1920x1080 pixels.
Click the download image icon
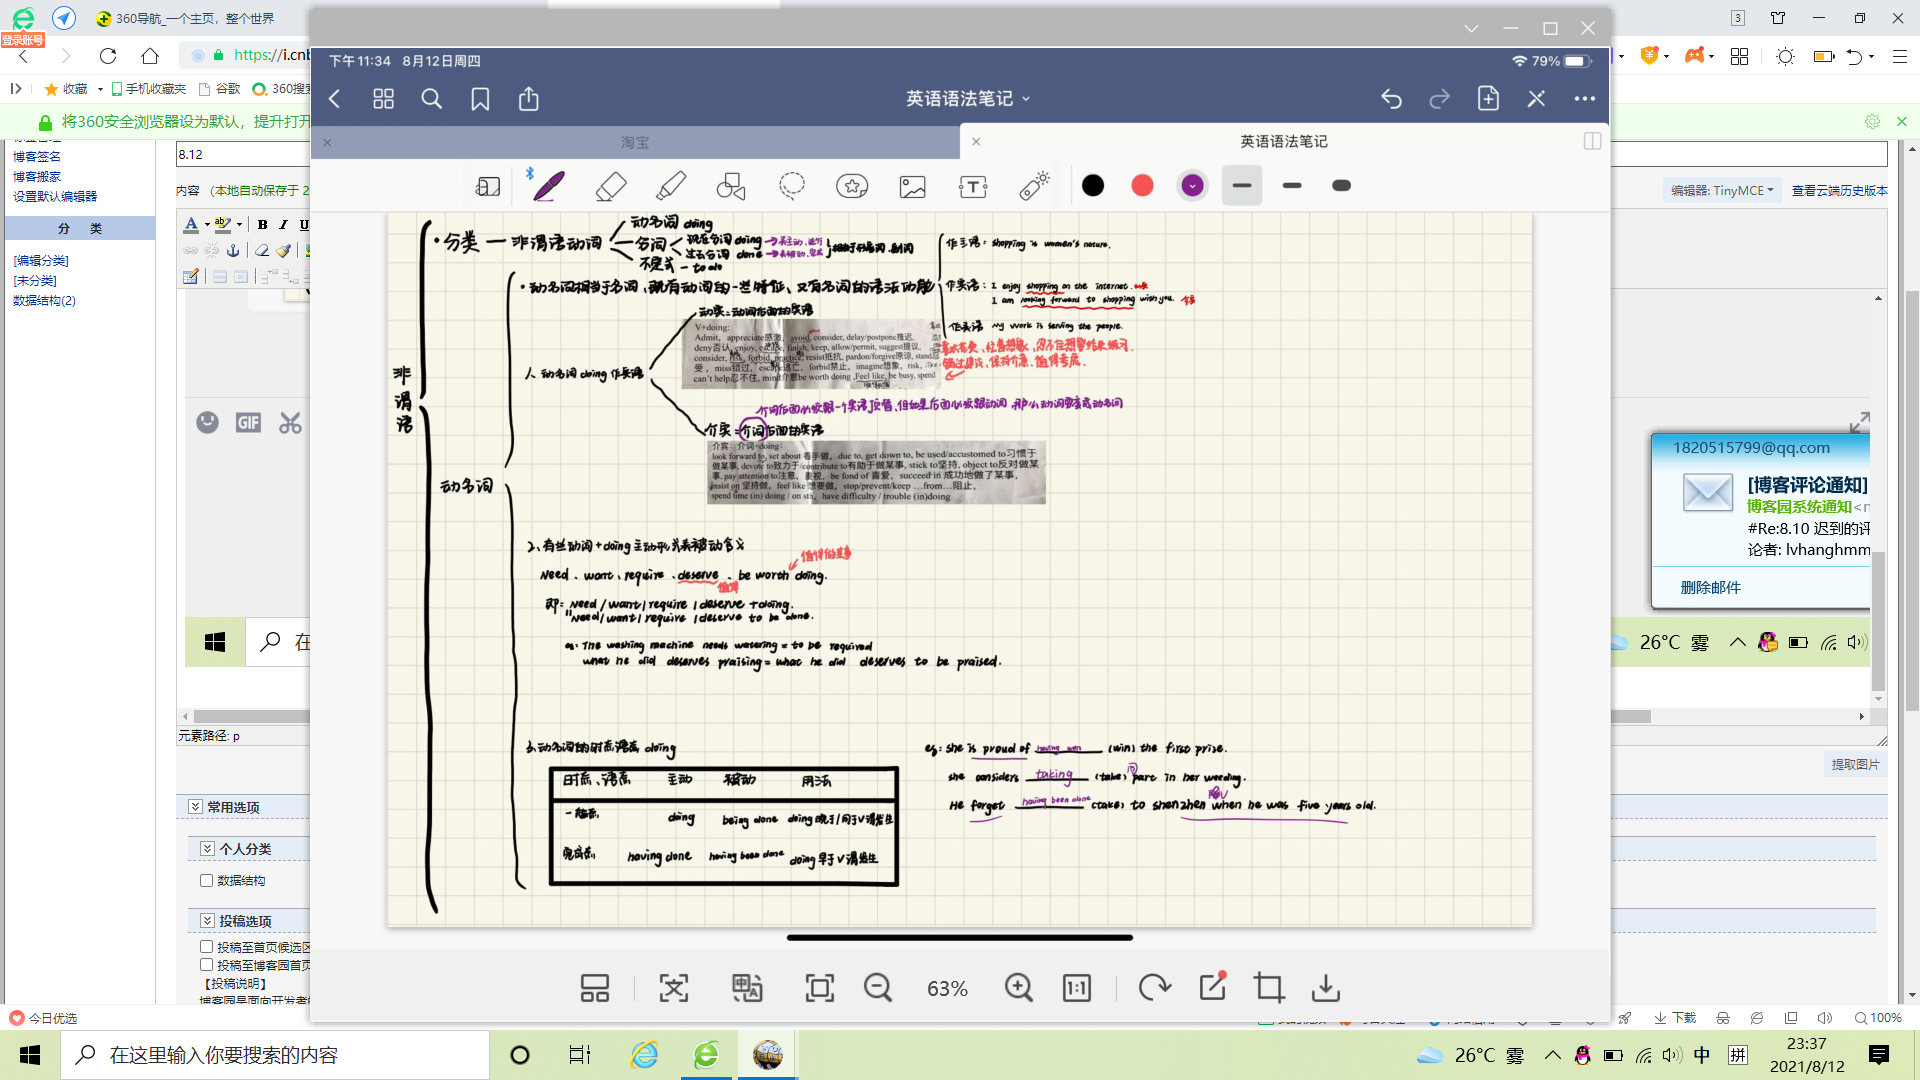click(1325, 988)
